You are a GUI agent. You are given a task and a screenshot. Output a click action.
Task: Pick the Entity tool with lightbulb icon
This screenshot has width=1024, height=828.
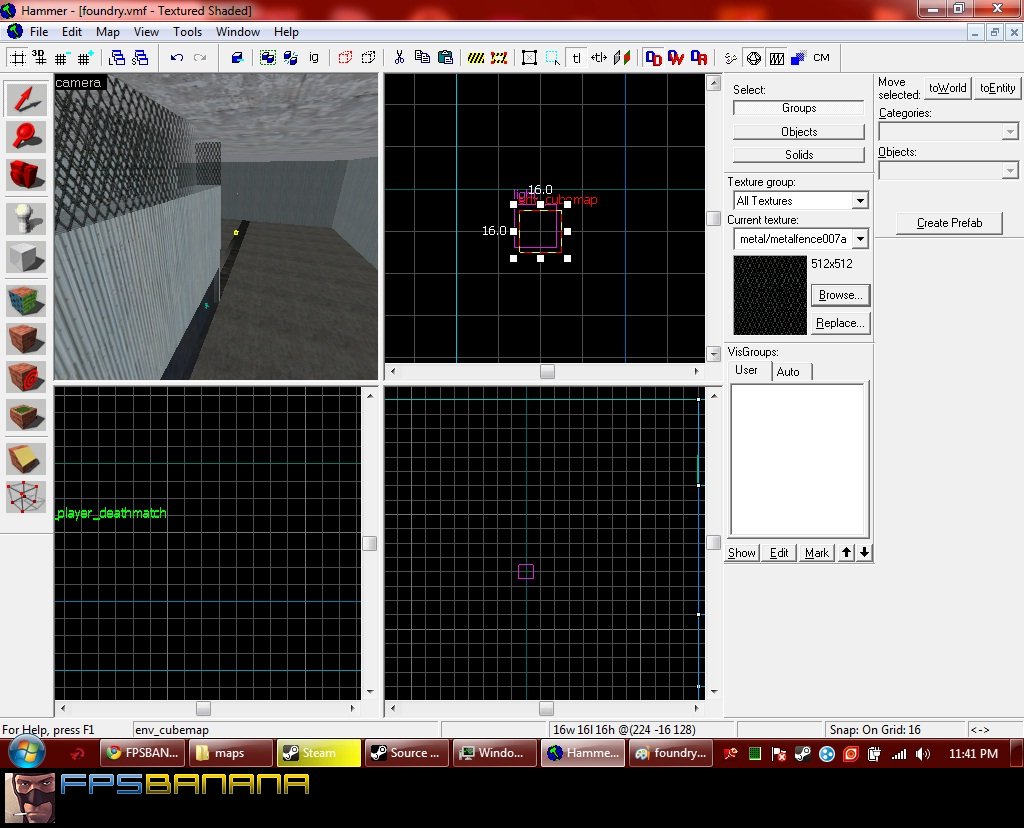point(26,218)
